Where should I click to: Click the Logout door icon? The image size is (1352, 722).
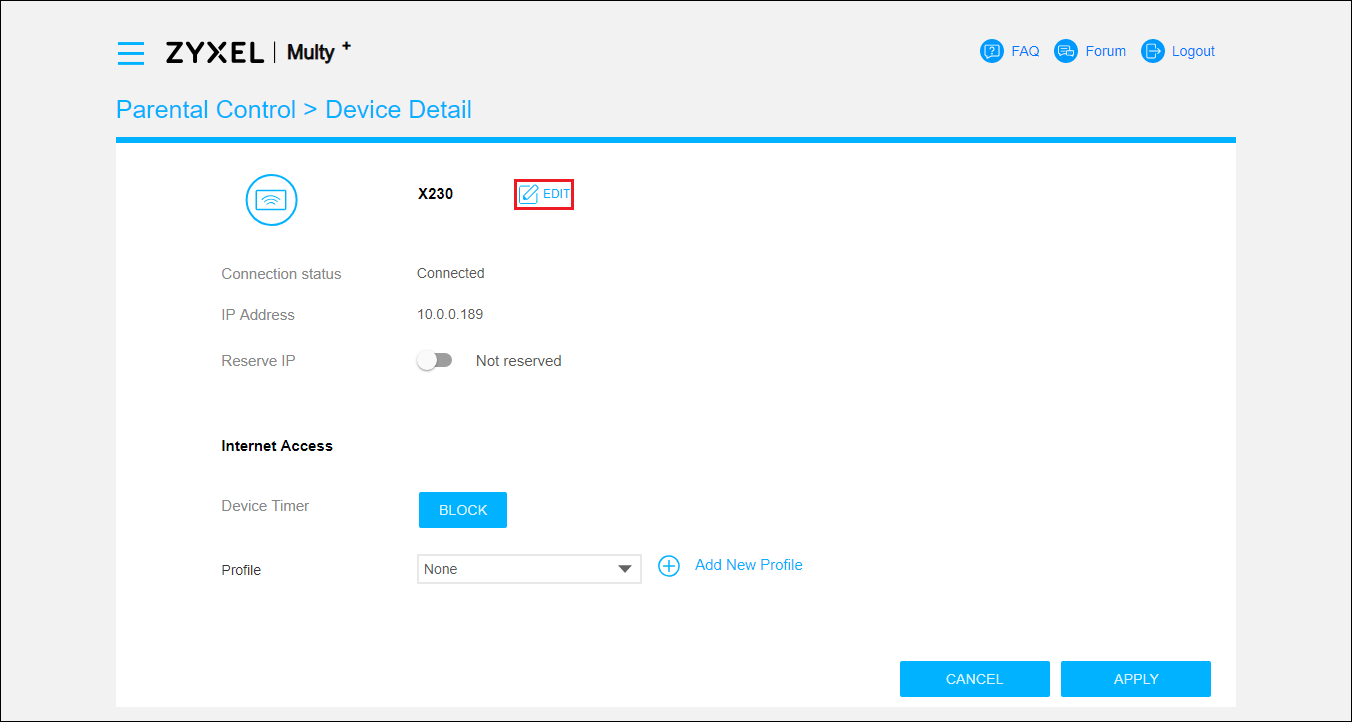click(1153, 51)
